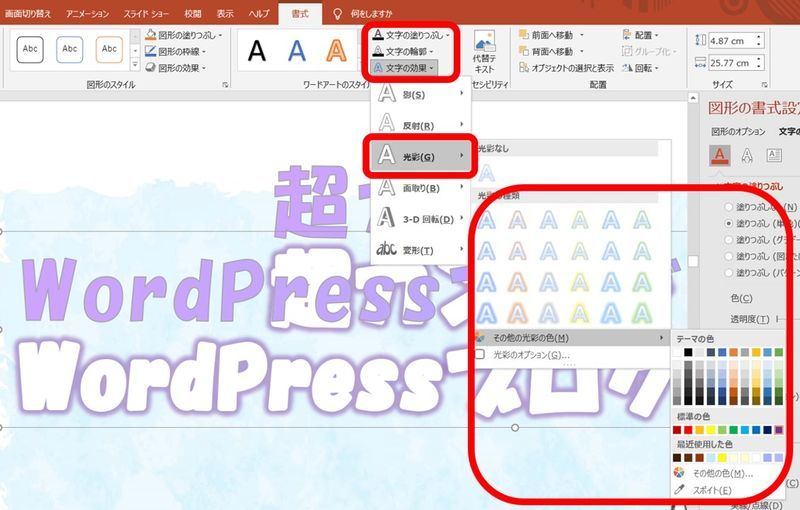Open the 光彩(G) glow submenu
The width and height of the screenshot is (800, 510).
(421, 157)
